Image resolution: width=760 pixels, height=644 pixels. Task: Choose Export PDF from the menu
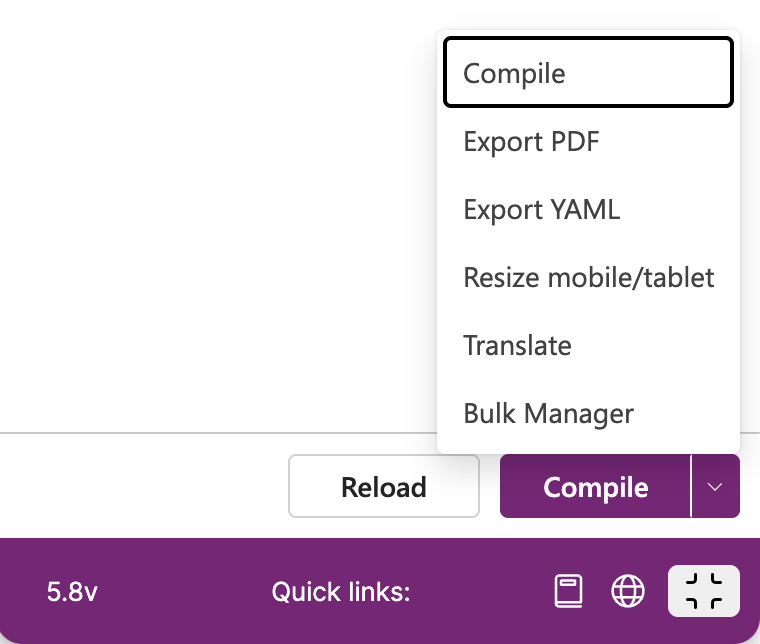[x=588, y=141]
